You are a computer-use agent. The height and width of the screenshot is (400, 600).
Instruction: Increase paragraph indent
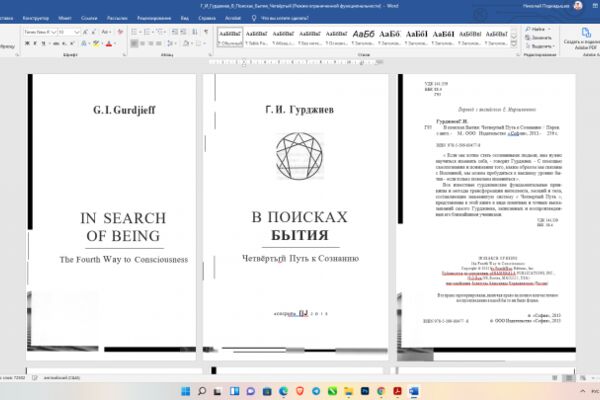tap(184, 32)
